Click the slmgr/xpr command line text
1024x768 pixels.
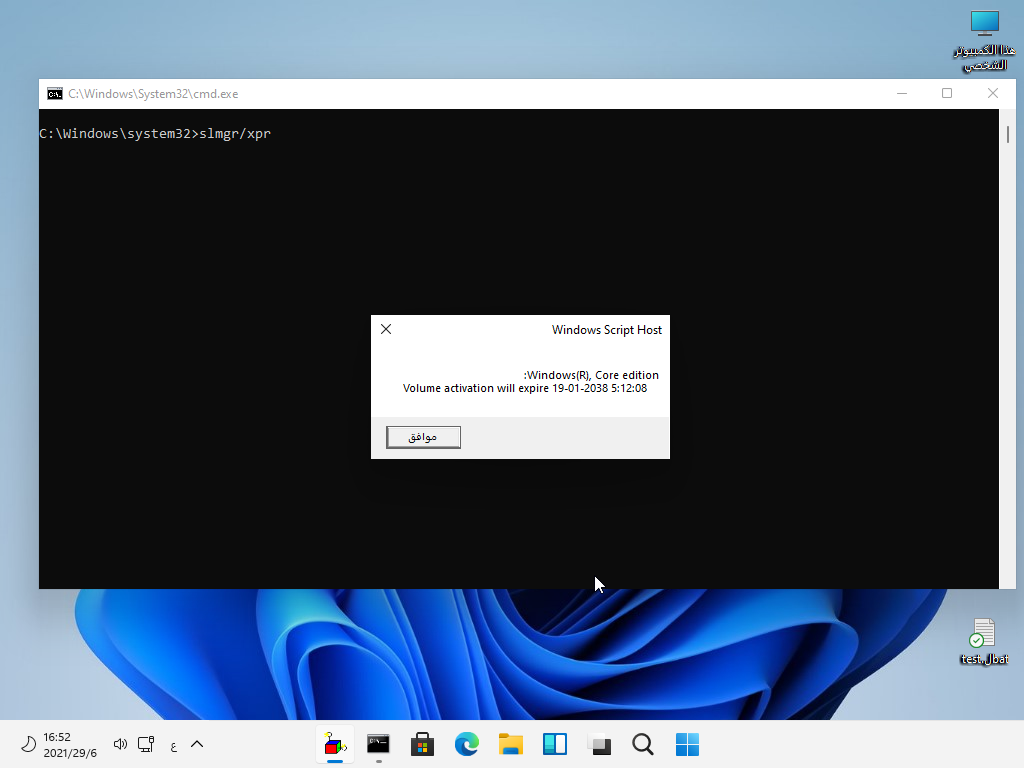tap(235, 133)
